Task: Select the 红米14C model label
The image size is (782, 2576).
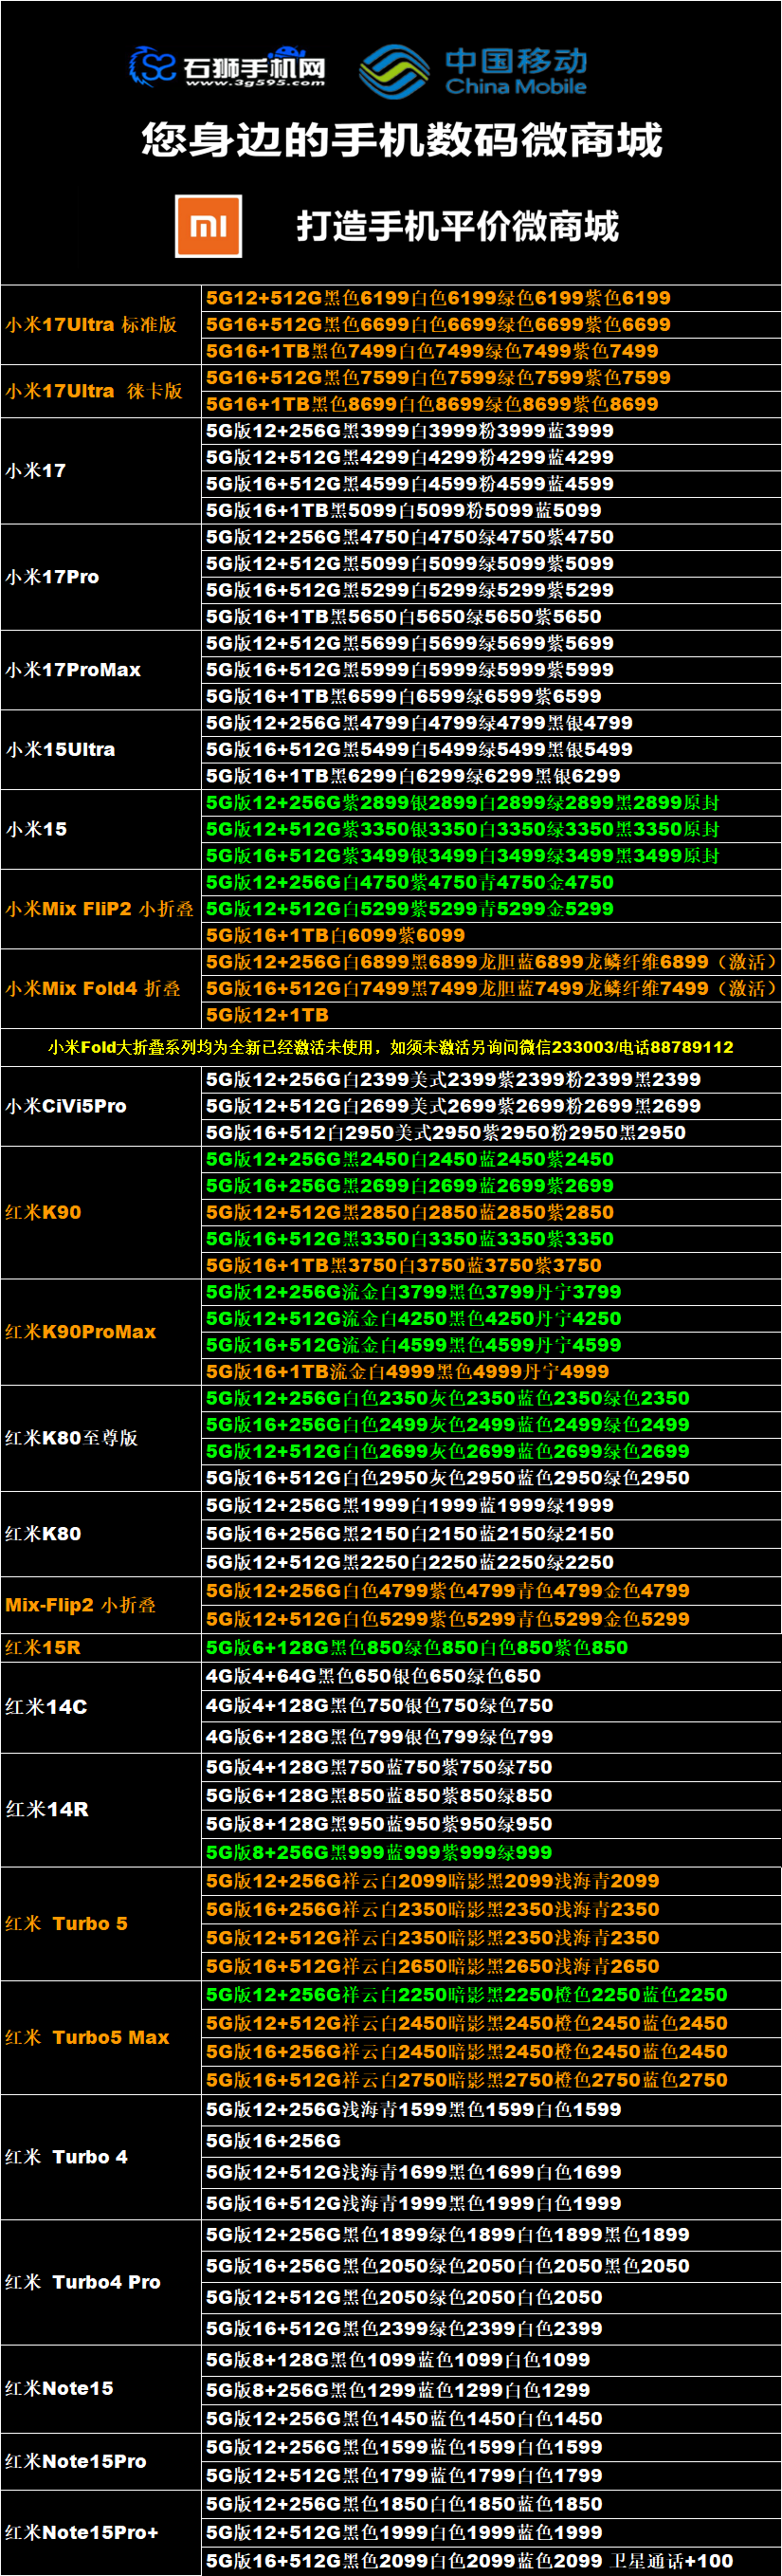Action: [46, 1707]
